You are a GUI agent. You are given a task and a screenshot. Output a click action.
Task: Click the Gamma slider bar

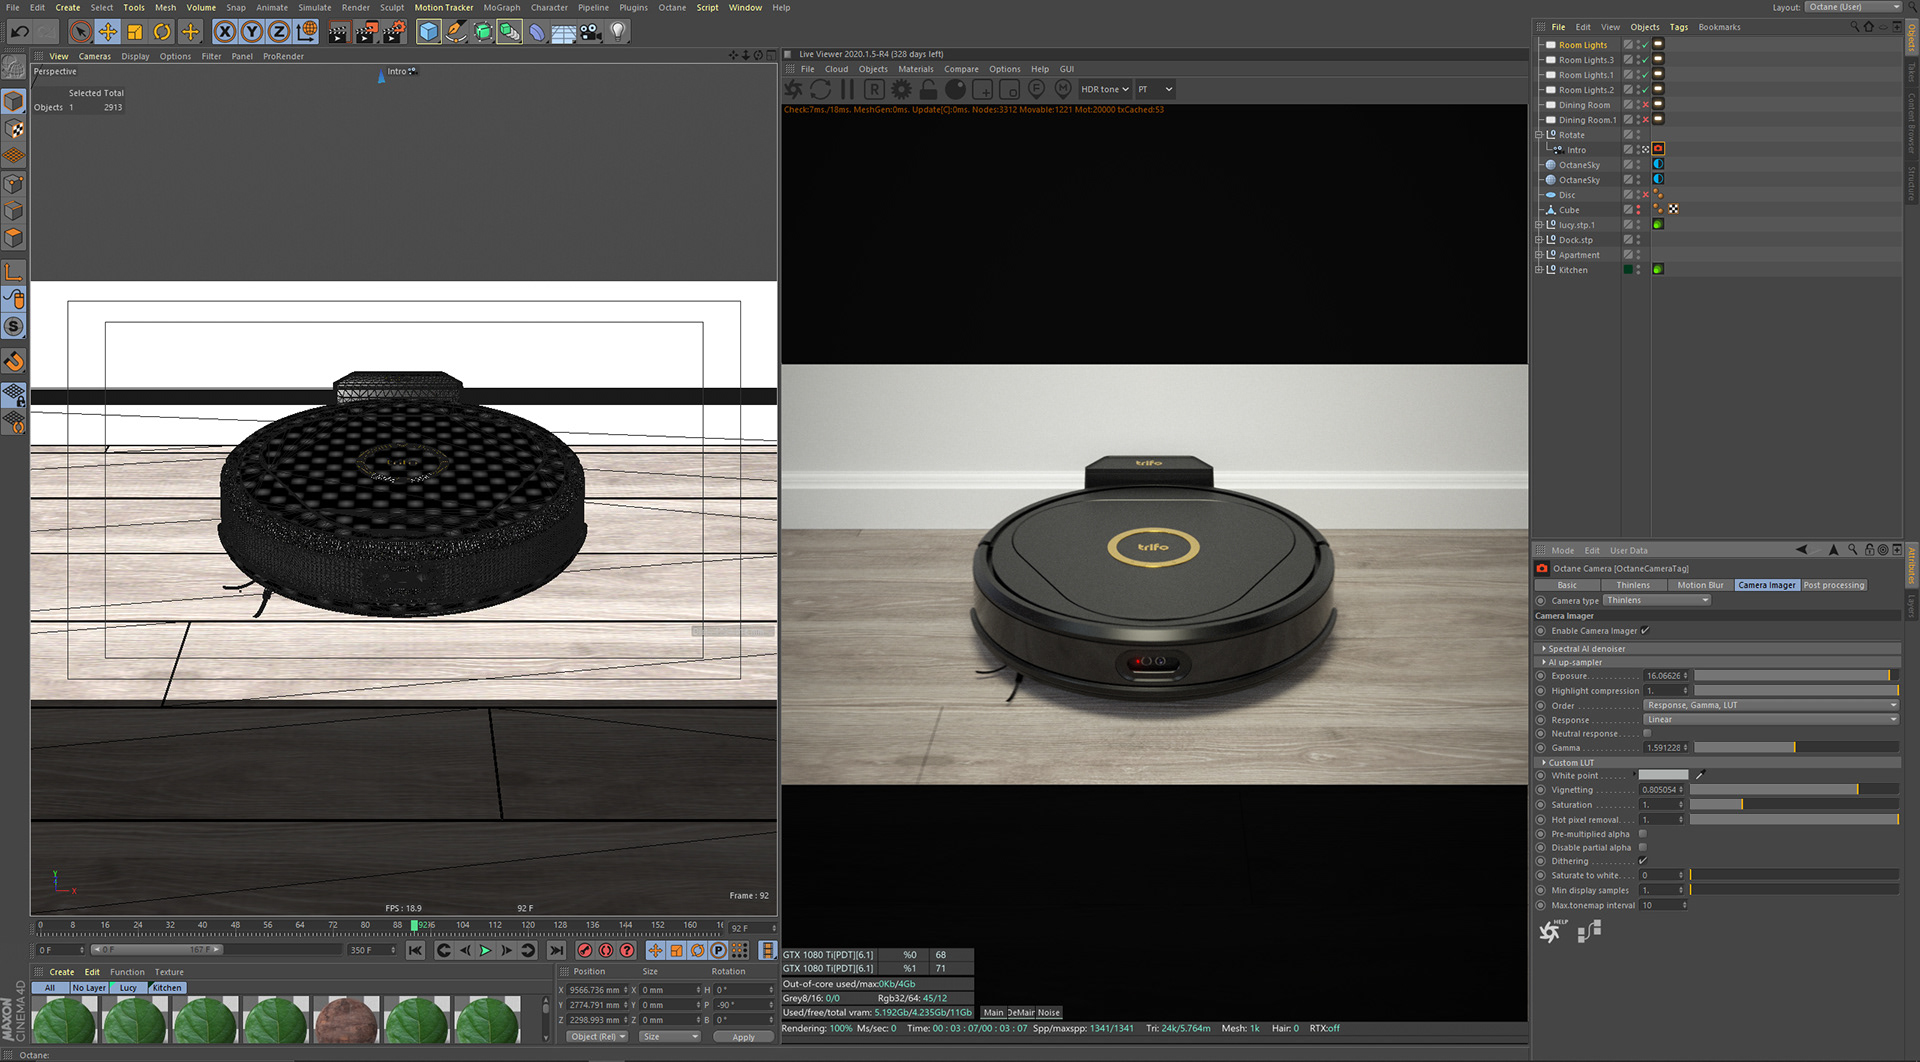[1796, 748]
